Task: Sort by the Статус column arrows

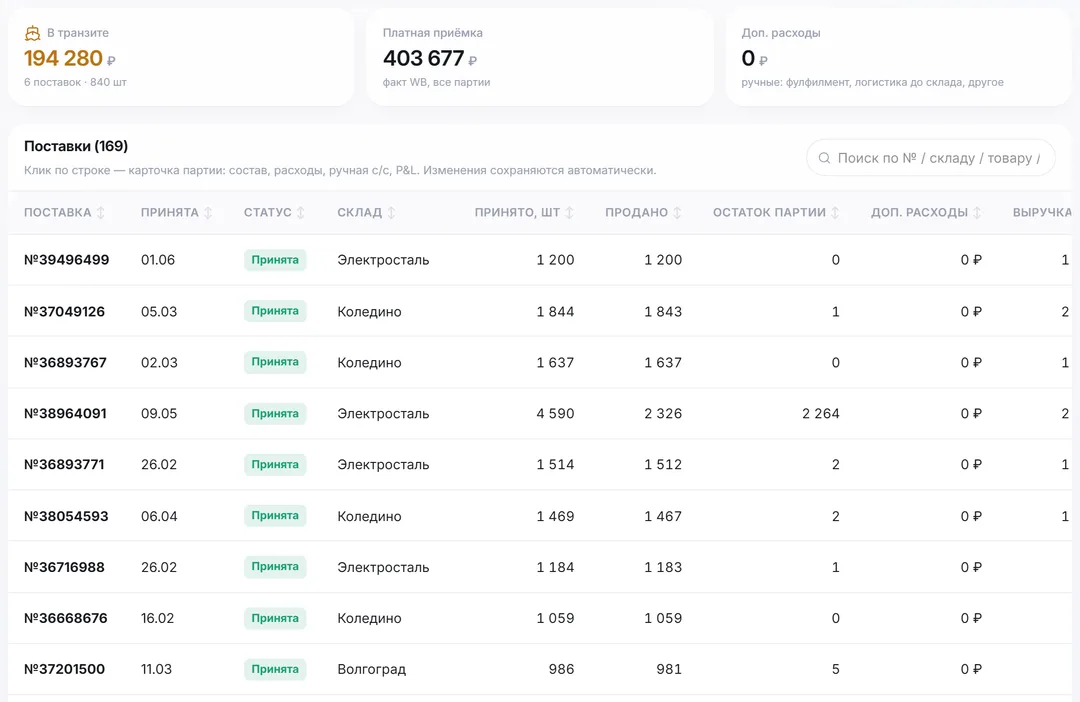Action: 300,213
